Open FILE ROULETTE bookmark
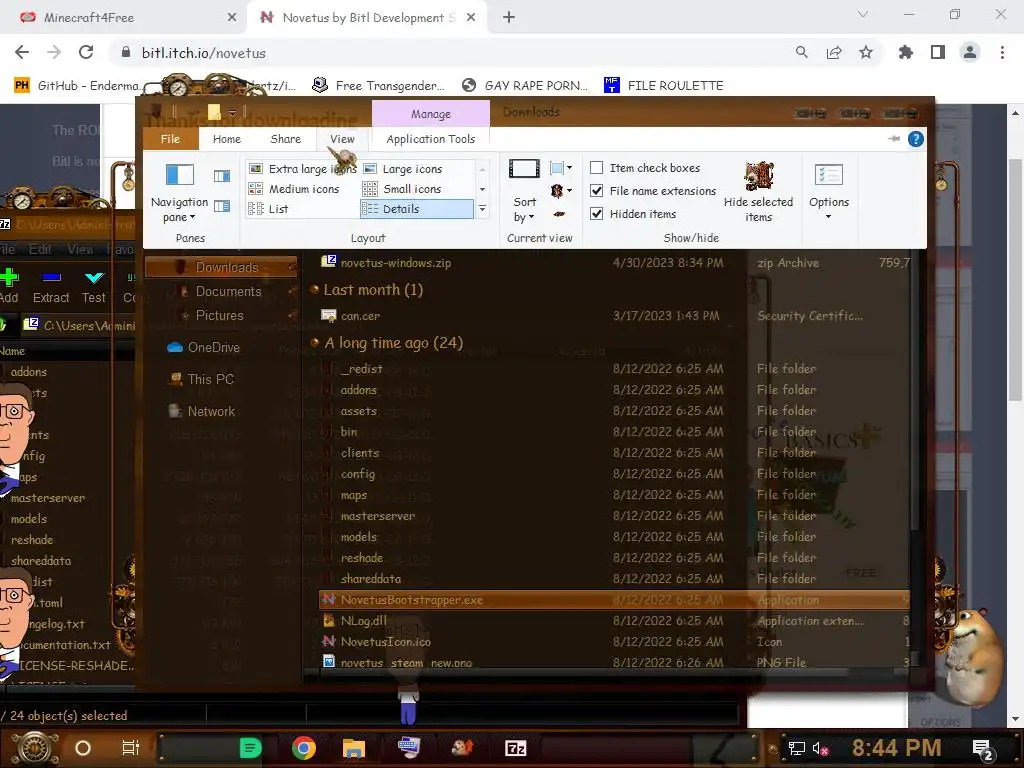The width and height of the screenshot is (1024, 768). click(664, 86)
